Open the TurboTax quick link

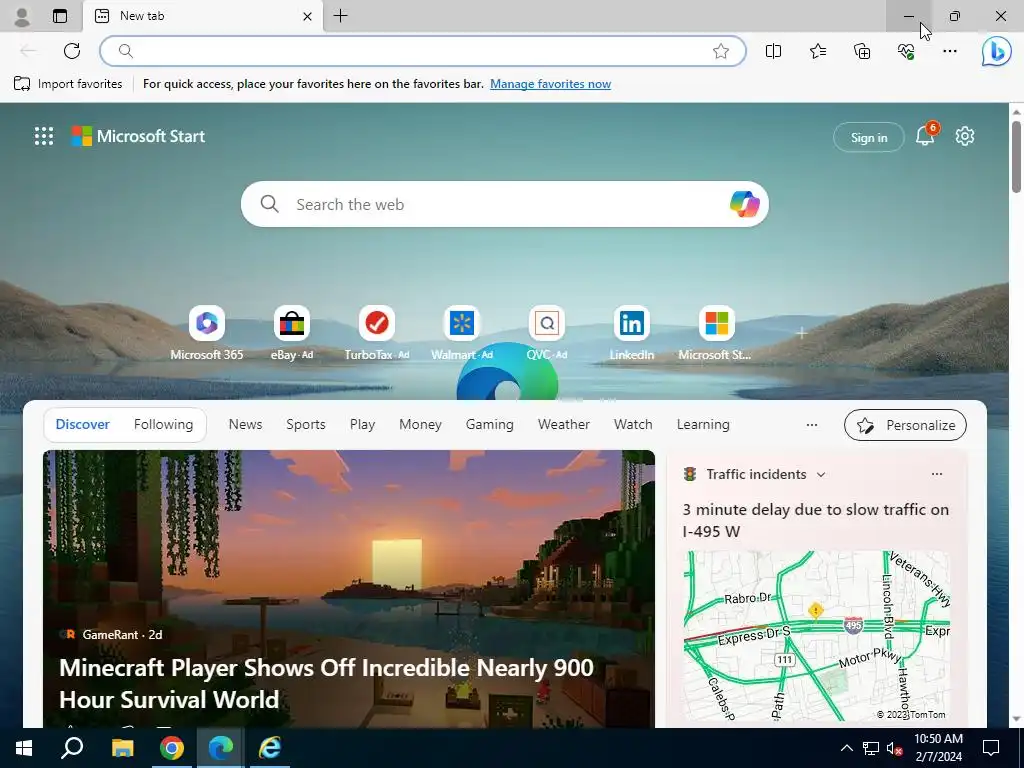[x=377, y=333]
